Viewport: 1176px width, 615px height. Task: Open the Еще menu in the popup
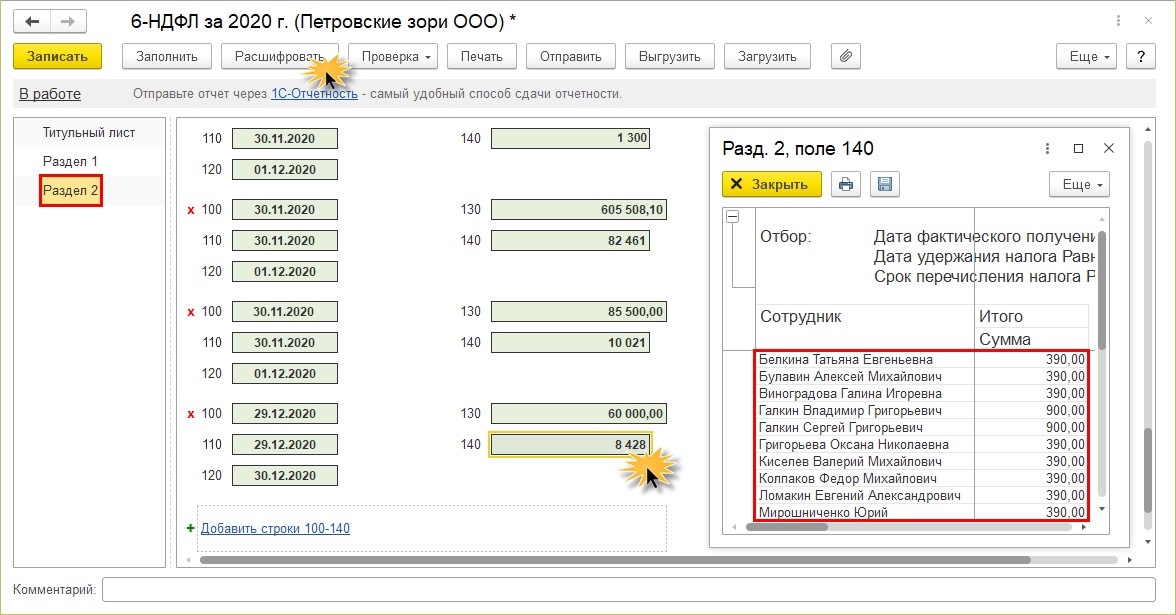[1079, 184]
